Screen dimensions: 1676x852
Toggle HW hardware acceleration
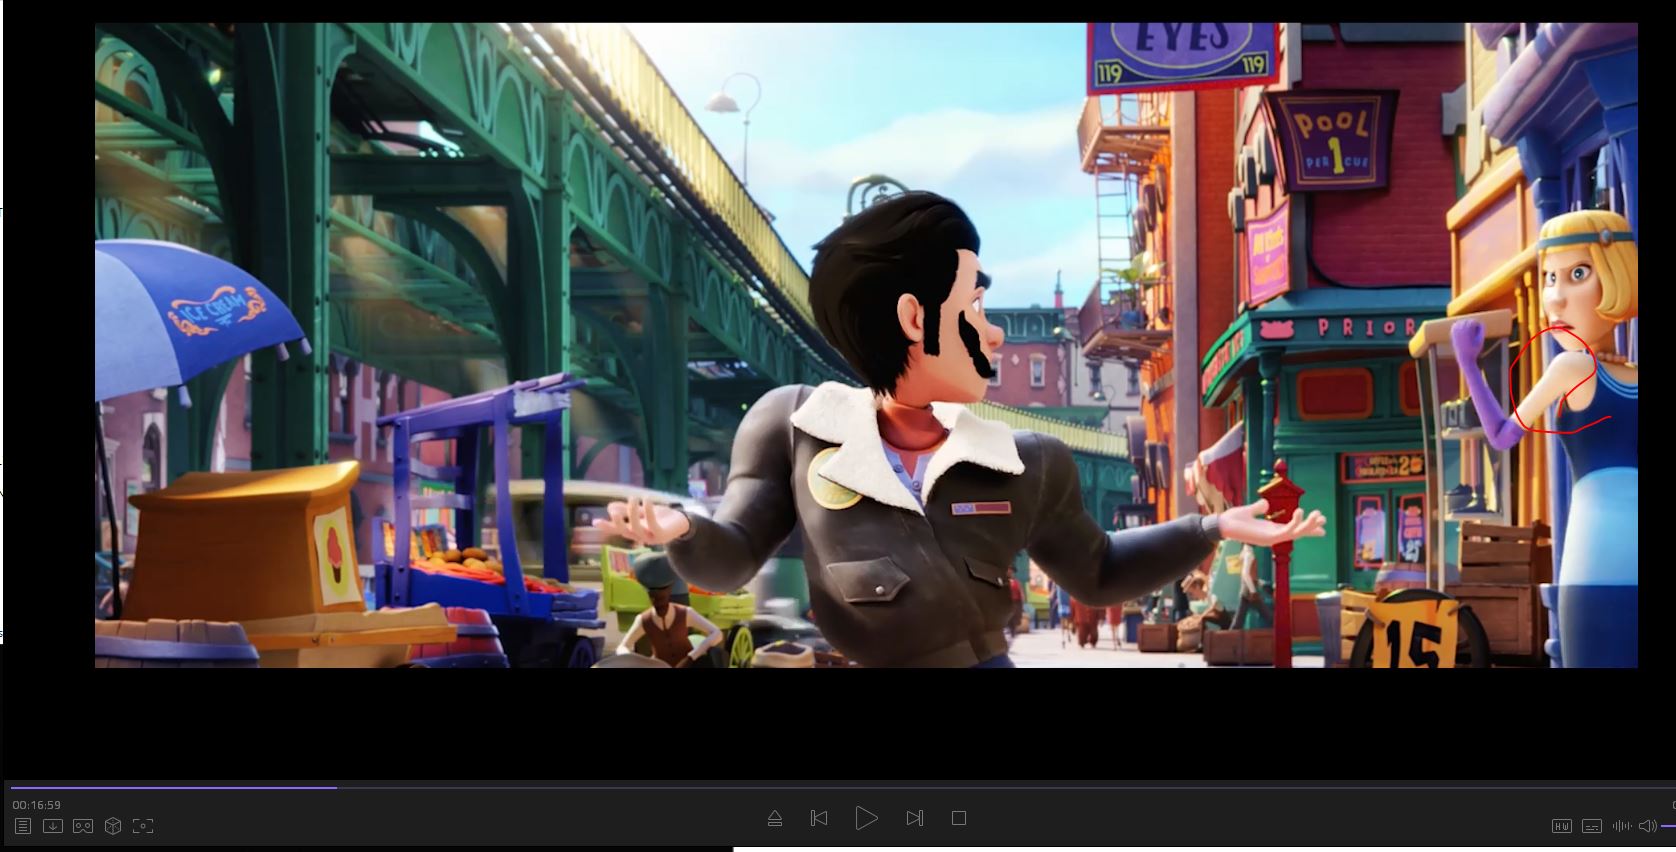tap(1561, 826)
